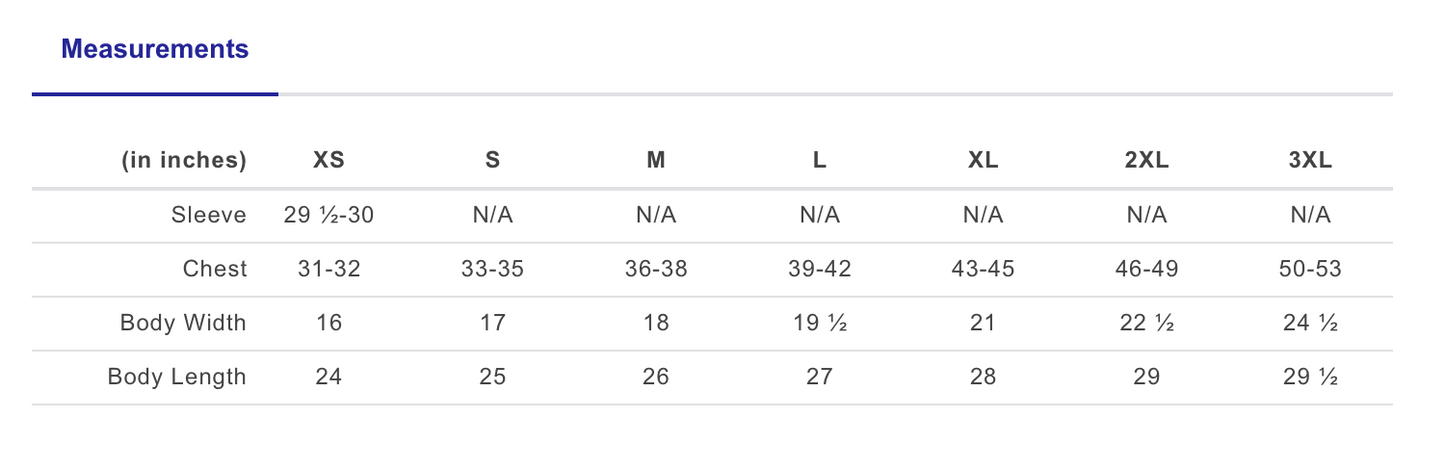The image size is (1445, 470).
Task: Click the 2XL size header
Action: [x=1146, y=160]
